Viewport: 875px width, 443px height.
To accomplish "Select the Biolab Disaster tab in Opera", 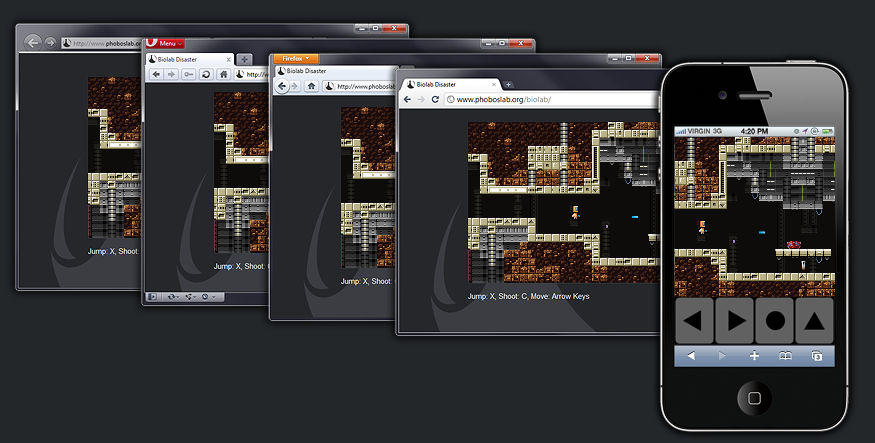I will click(x=190, y=59).
